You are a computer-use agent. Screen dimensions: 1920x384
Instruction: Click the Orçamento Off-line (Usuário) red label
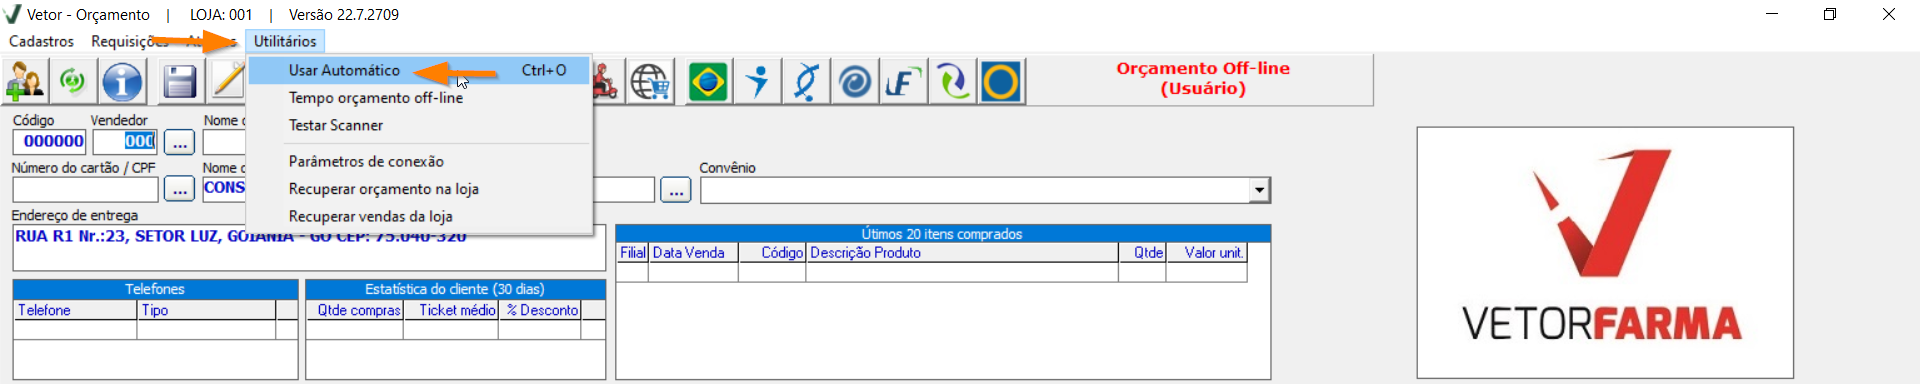1203,78
